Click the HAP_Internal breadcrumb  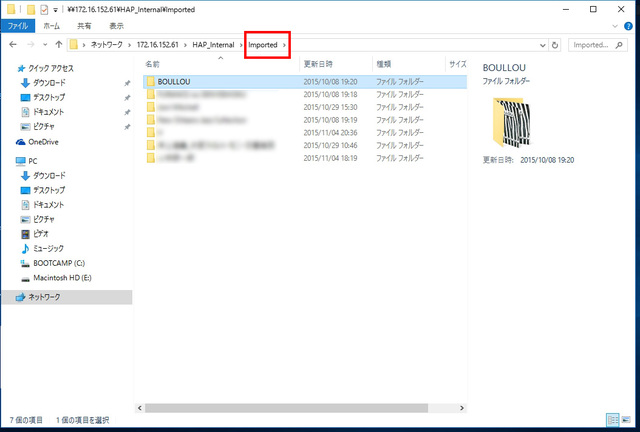(213, 45)
